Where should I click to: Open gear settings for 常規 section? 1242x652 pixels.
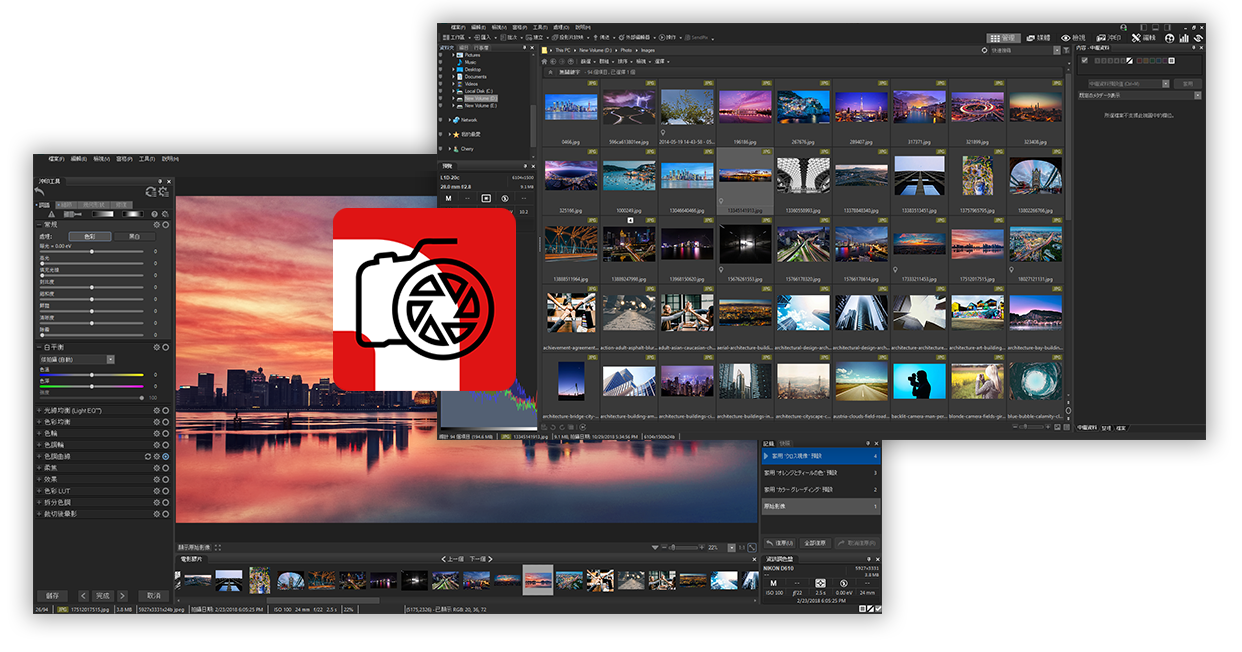pyautogui.click(x=156, y=225)
